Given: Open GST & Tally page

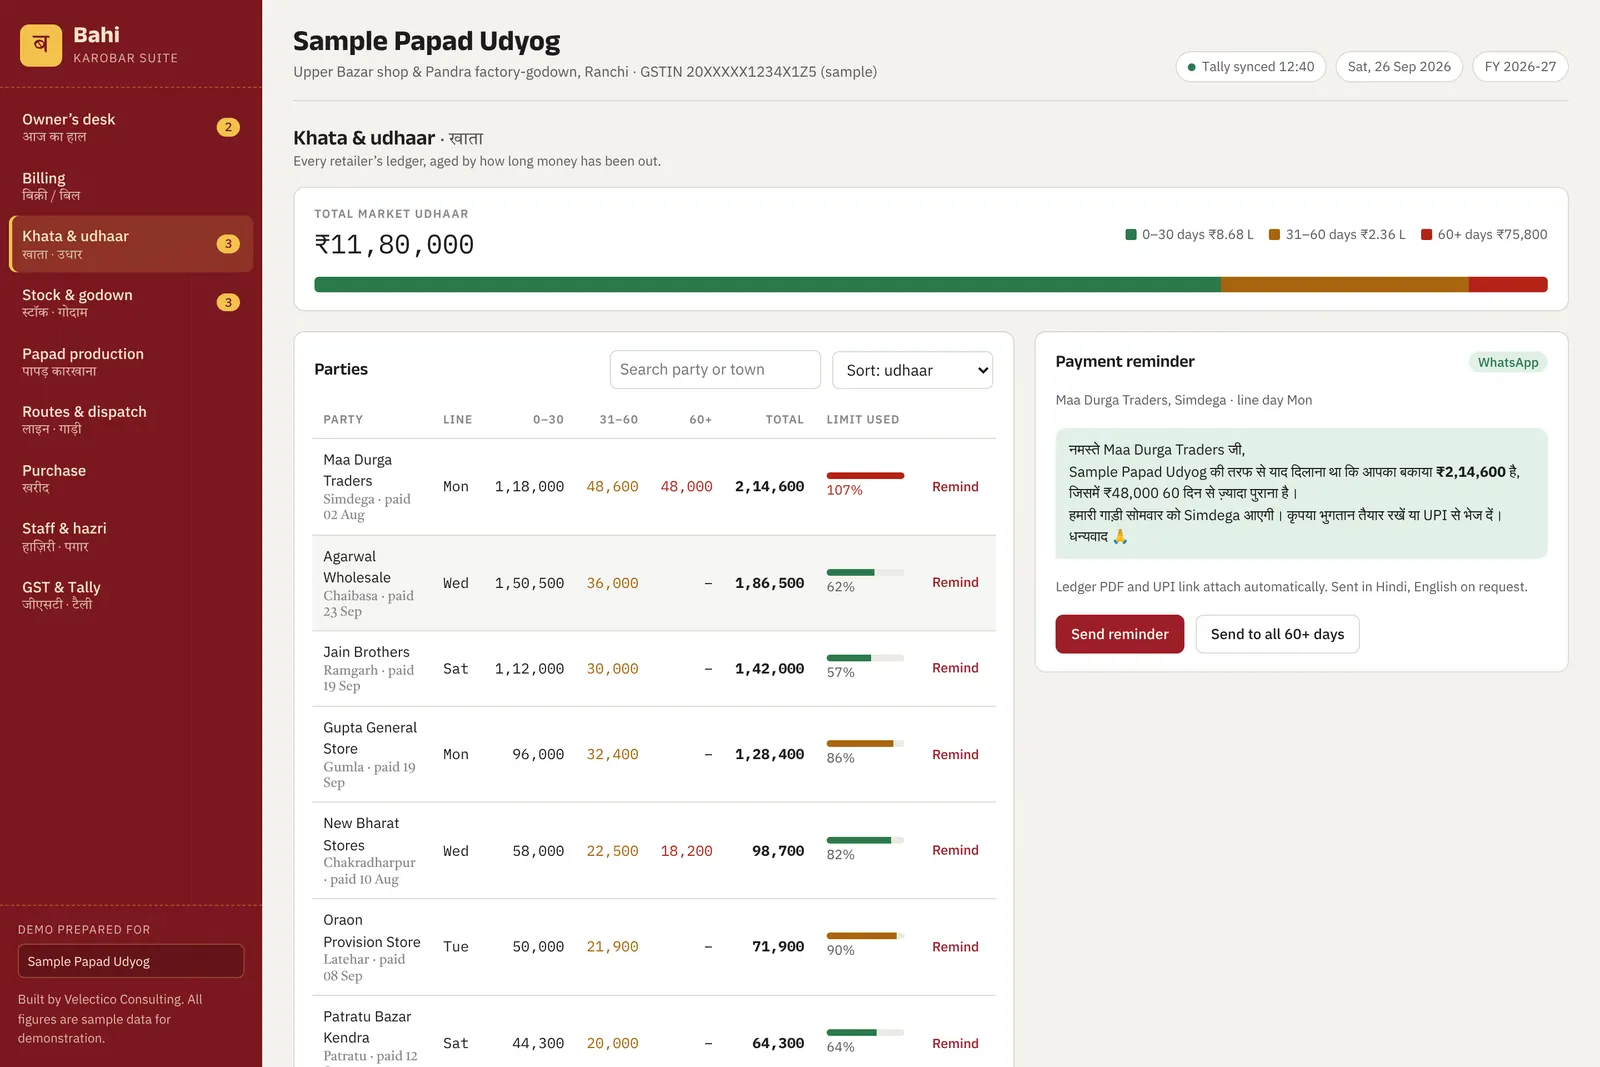Looking at the screenshot, I should pos(131,595).
